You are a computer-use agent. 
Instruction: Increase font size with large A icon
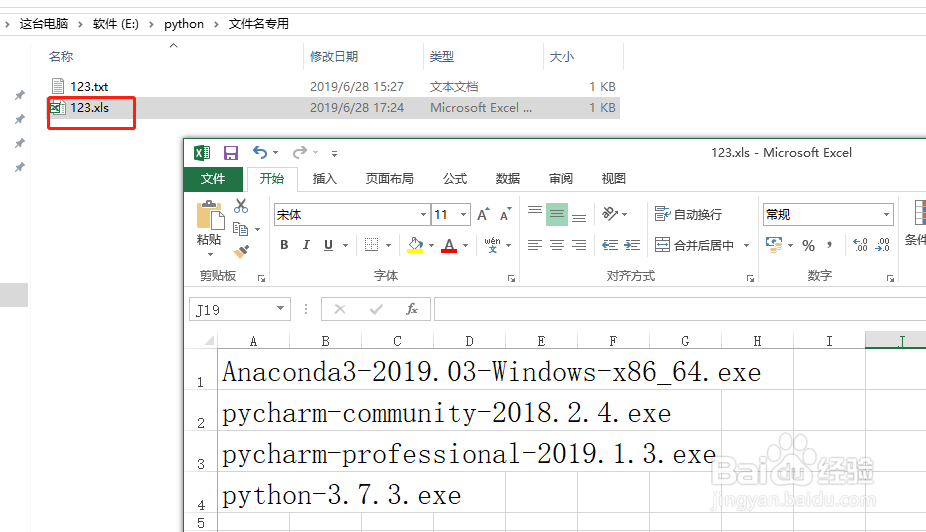(483, 214)
